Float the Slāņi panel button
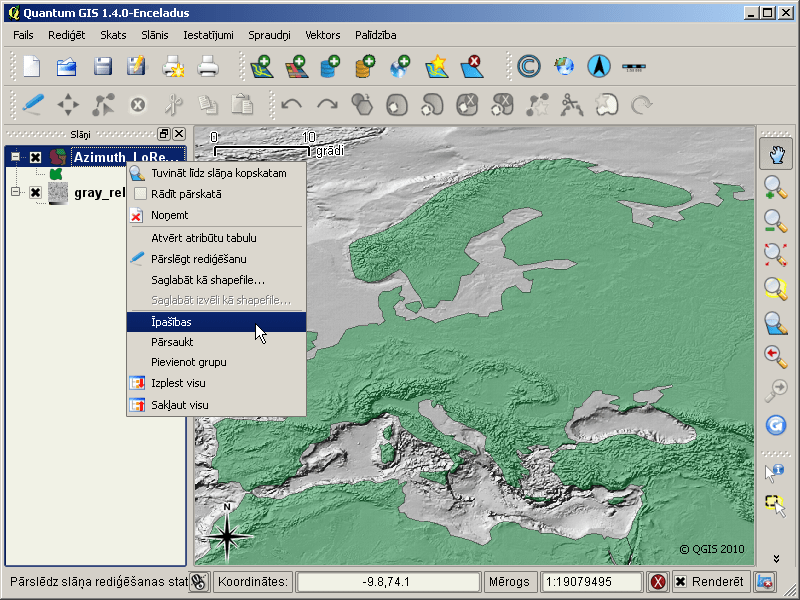The height and width of the screenshot is (600, 800). pyautogui.click(x=164, y=134)
